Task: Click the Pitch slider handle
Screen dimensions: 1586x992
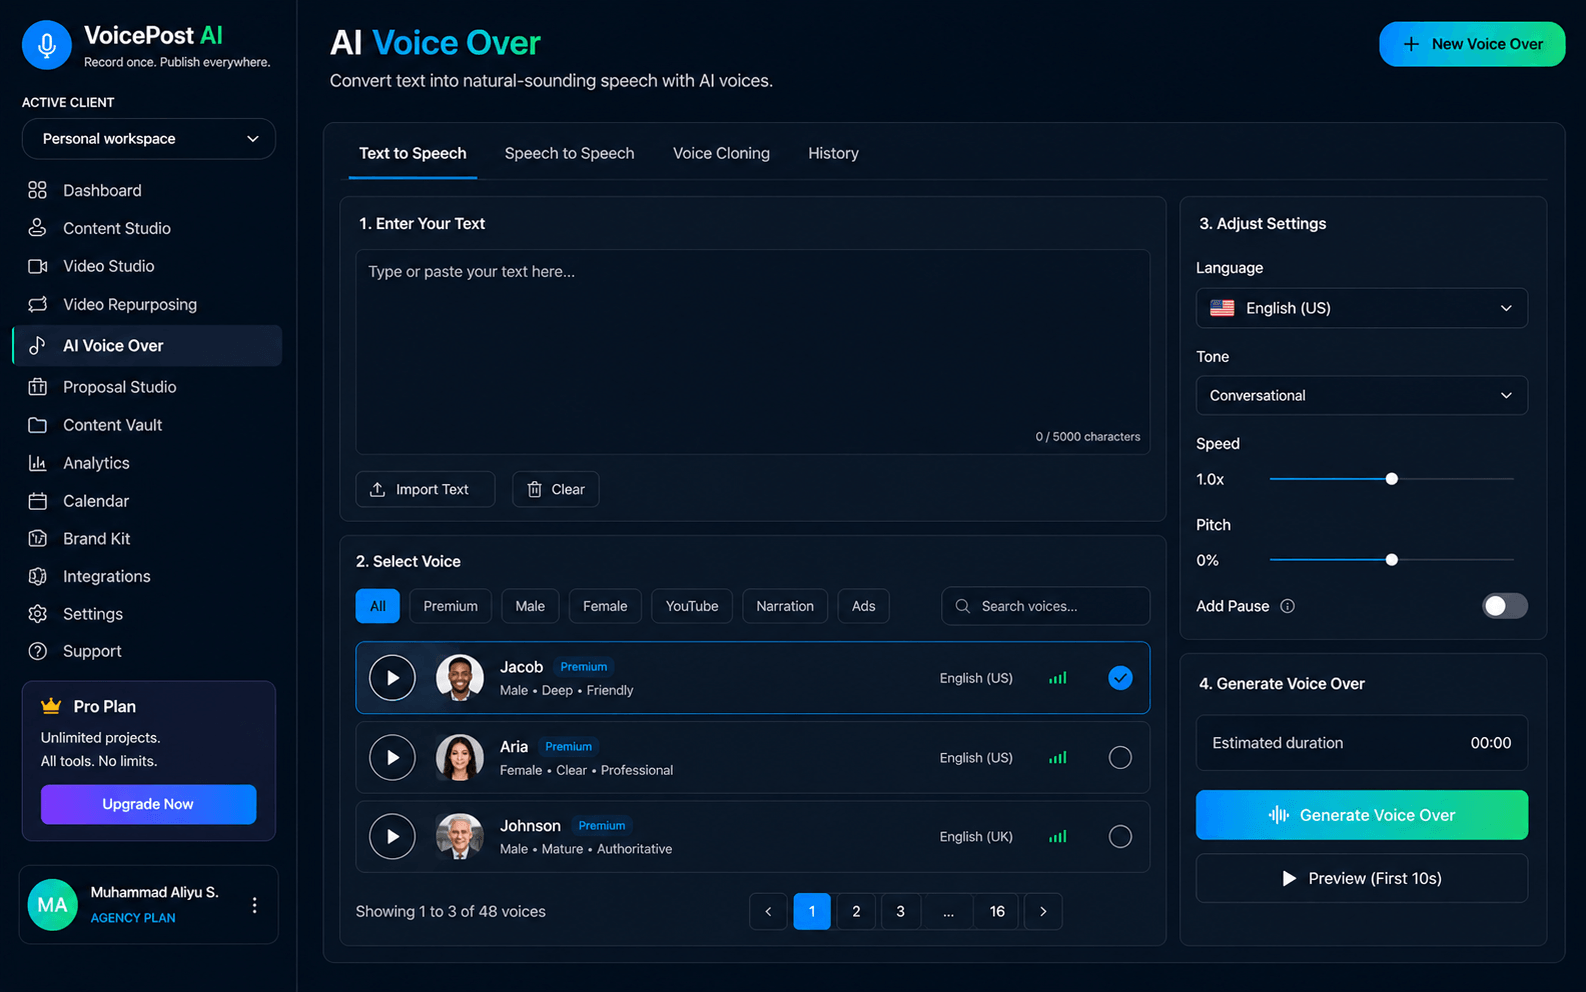Action: coord(1391,560)
